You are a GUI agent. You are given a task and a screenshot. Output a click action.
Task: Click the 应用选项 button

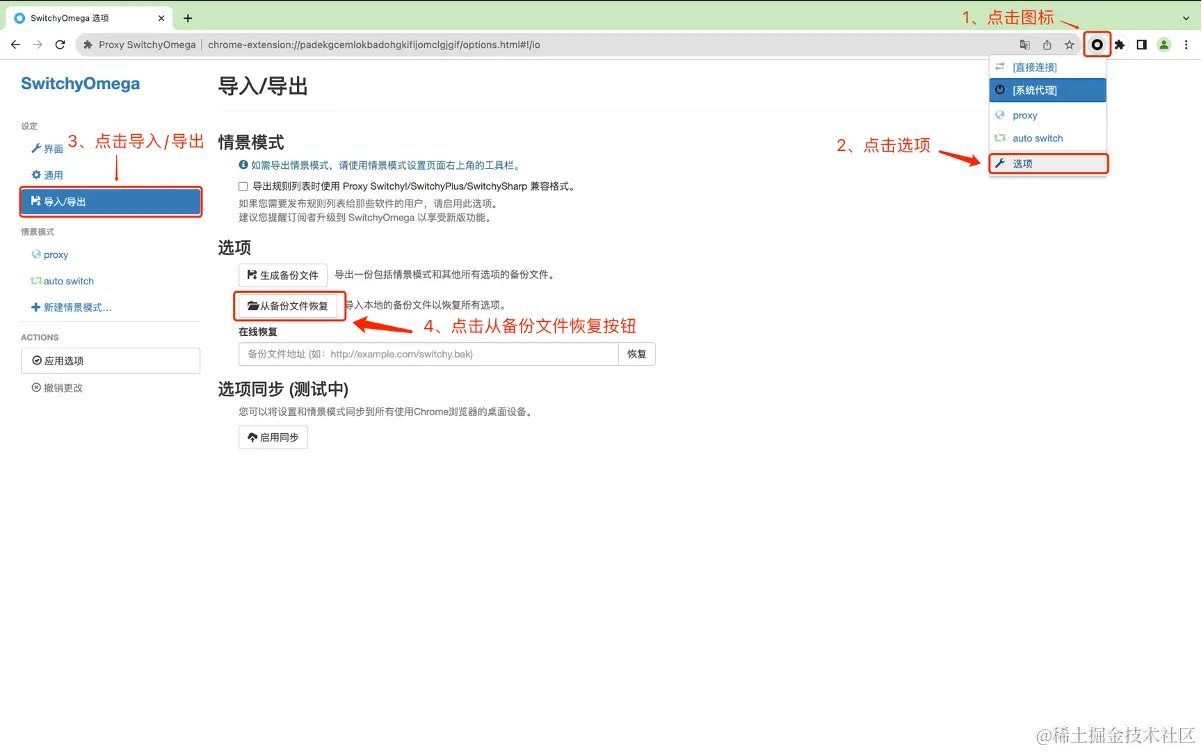111,361
